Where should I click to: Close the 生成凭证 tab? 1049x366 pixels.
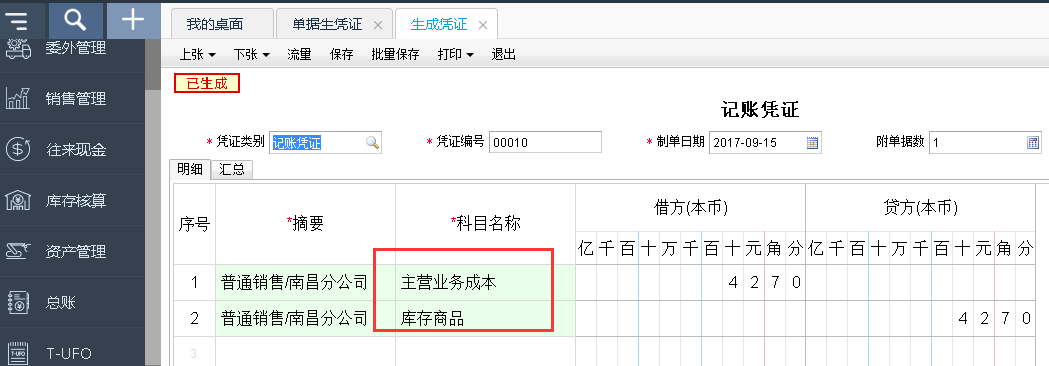click(x=482, y=25)
